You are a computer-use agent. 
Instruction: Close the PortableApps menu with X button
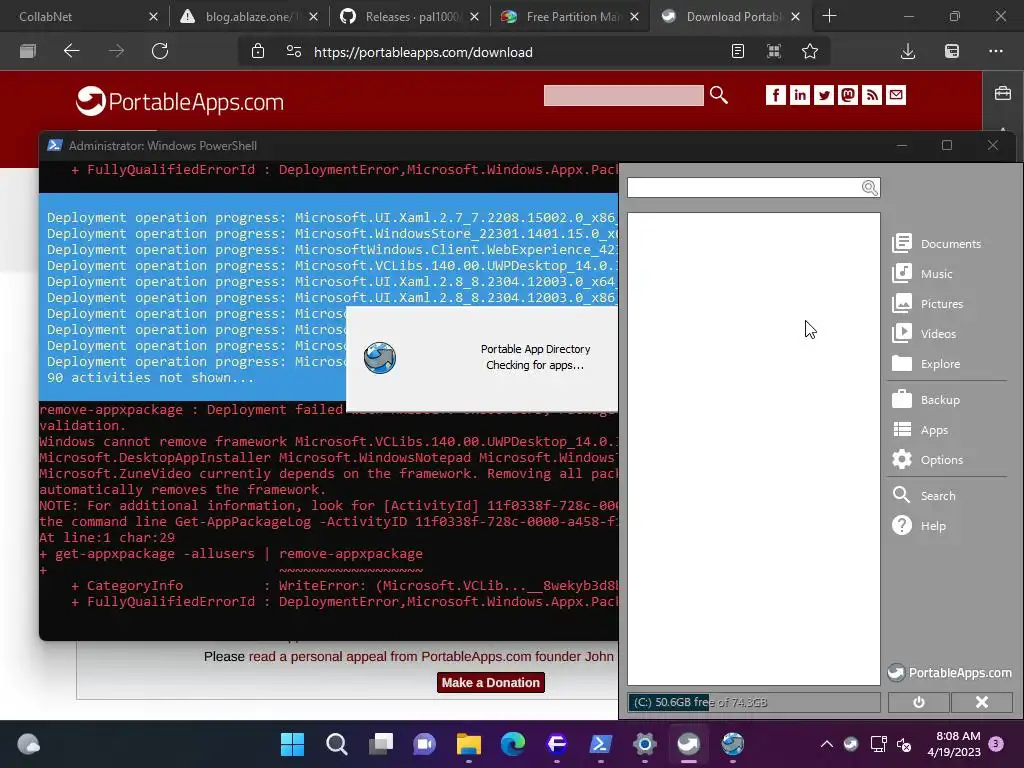(982, 702)
